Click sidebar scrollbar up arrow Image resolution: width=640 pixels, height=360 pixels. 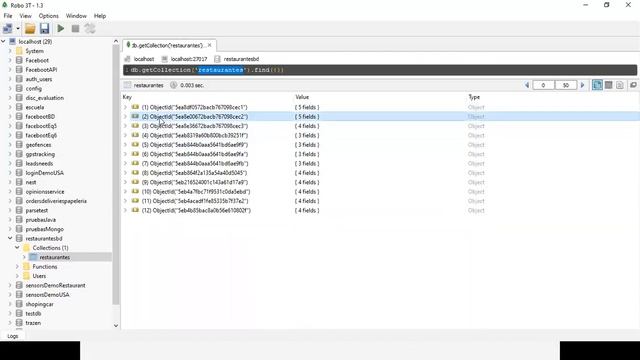[116, 42]
